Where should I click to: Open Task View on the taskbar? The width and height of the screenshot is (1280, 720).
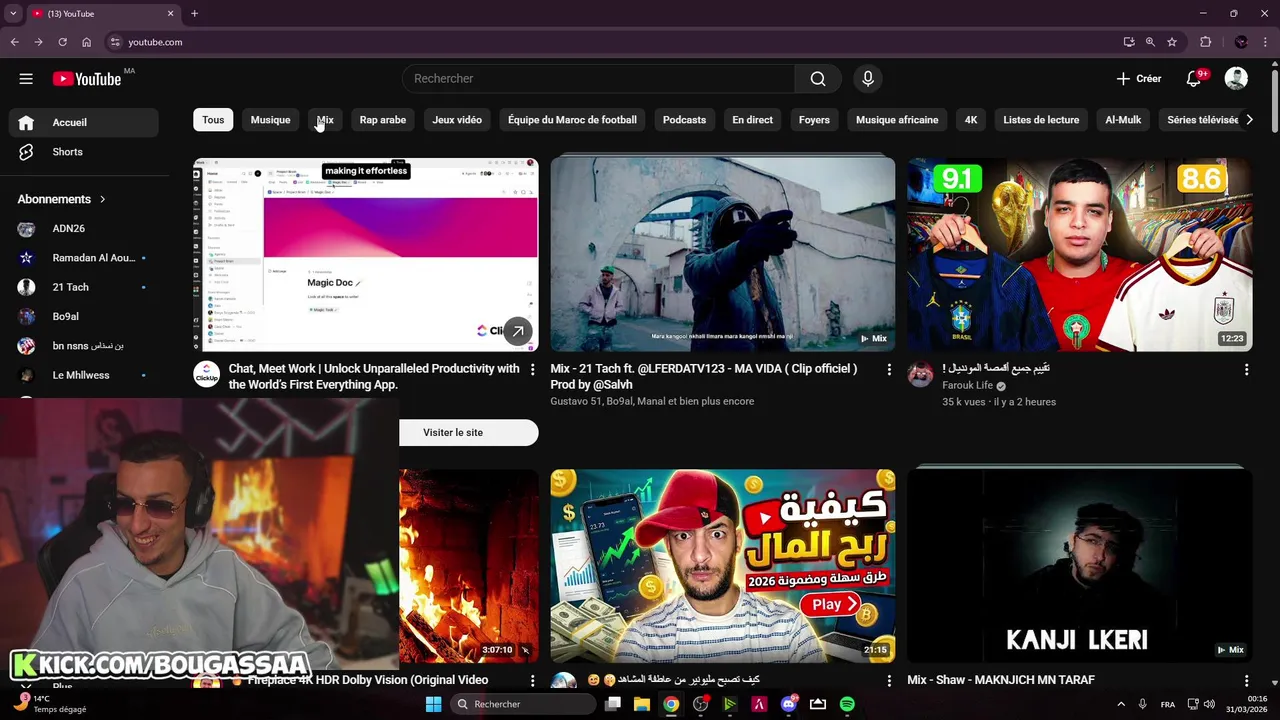613,704
